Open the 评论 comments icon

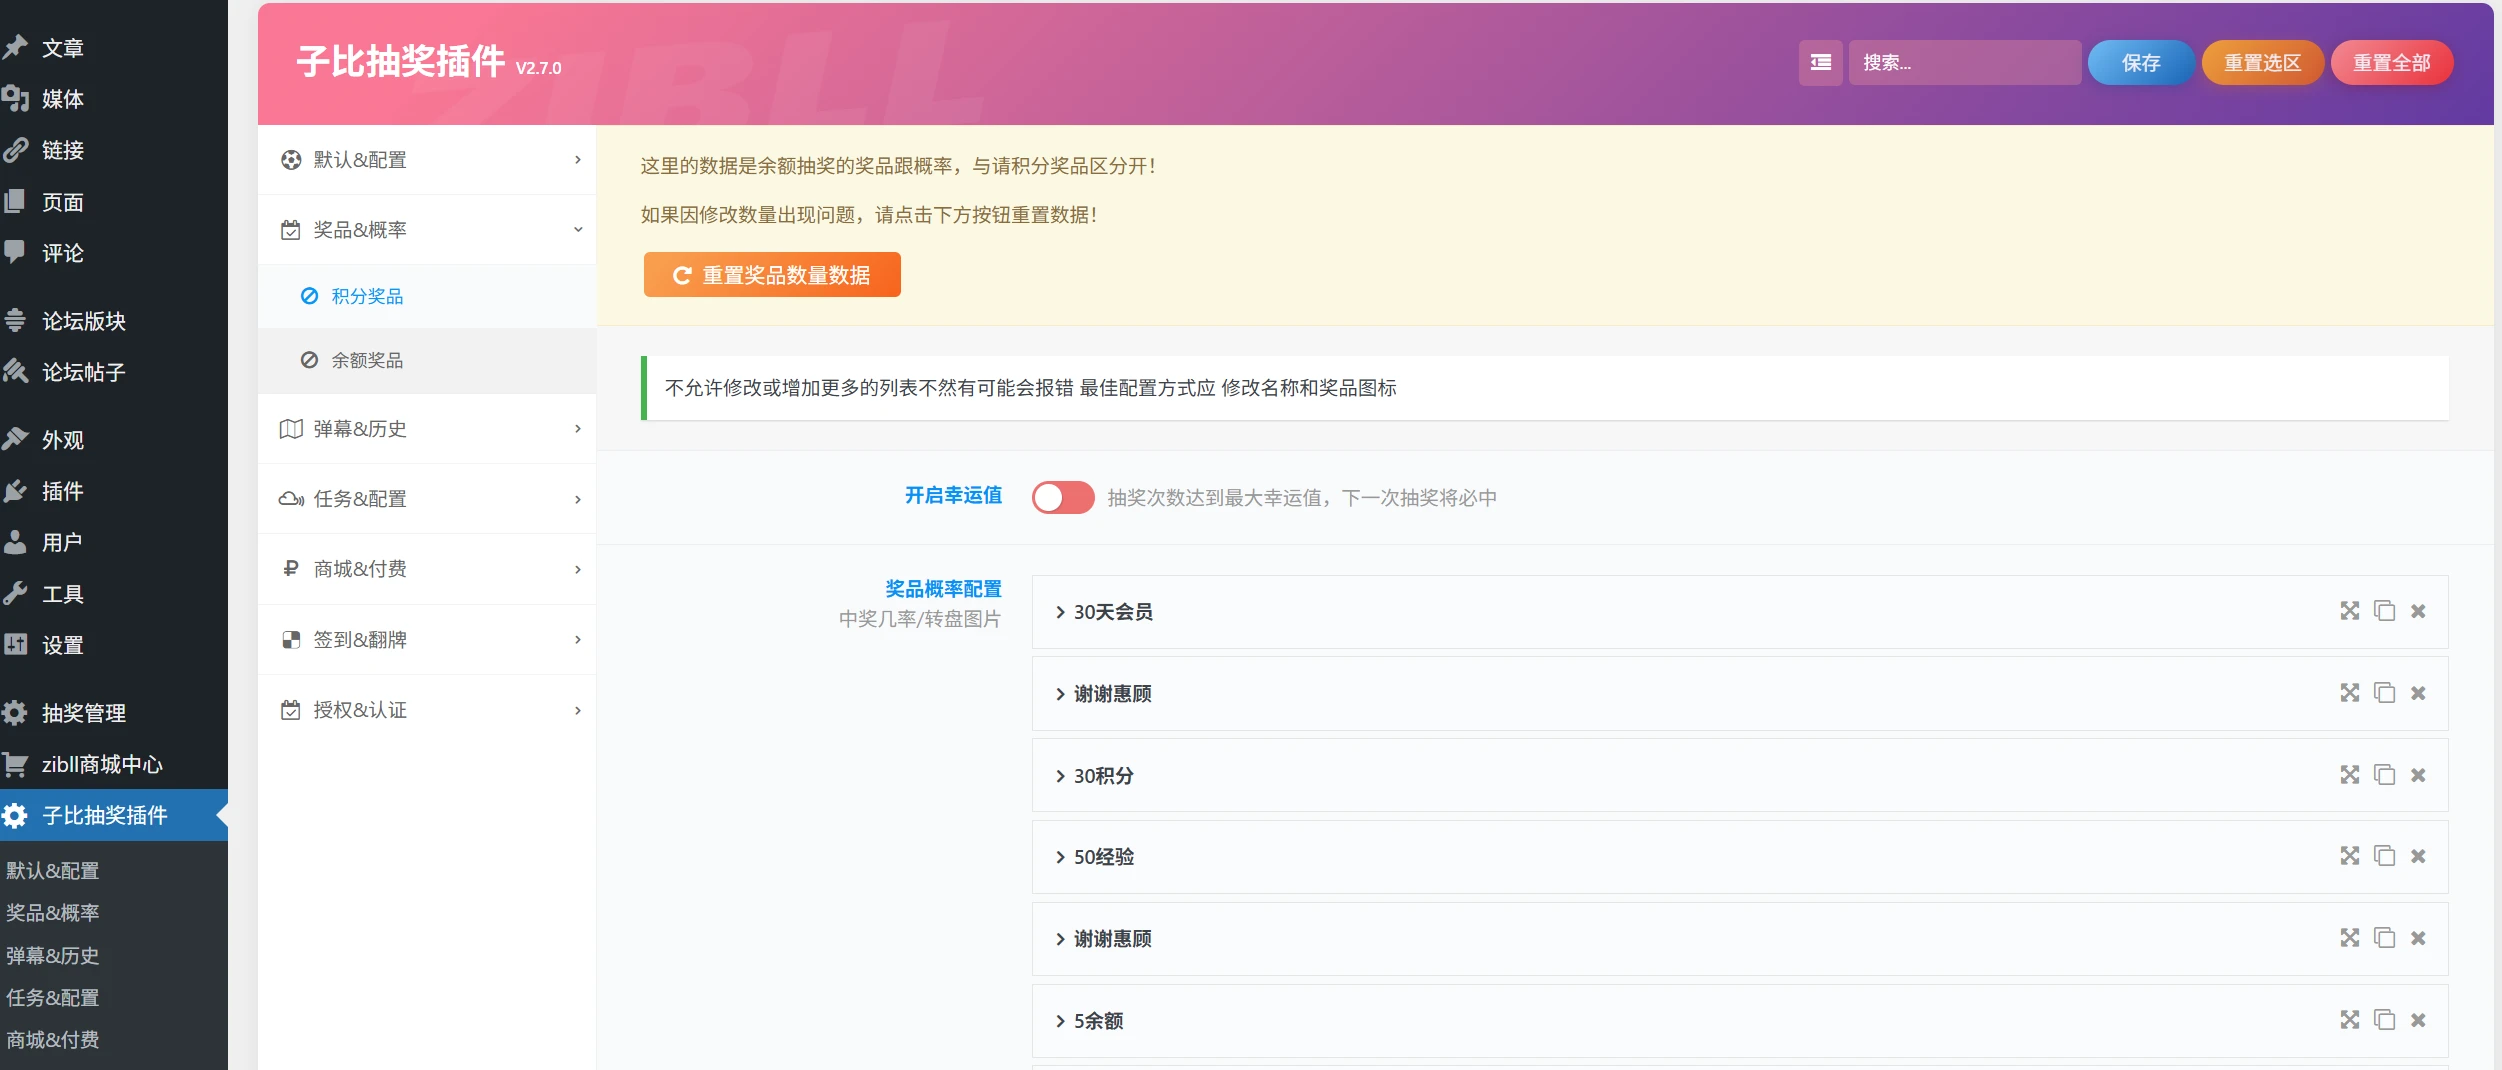pos(16,253)
